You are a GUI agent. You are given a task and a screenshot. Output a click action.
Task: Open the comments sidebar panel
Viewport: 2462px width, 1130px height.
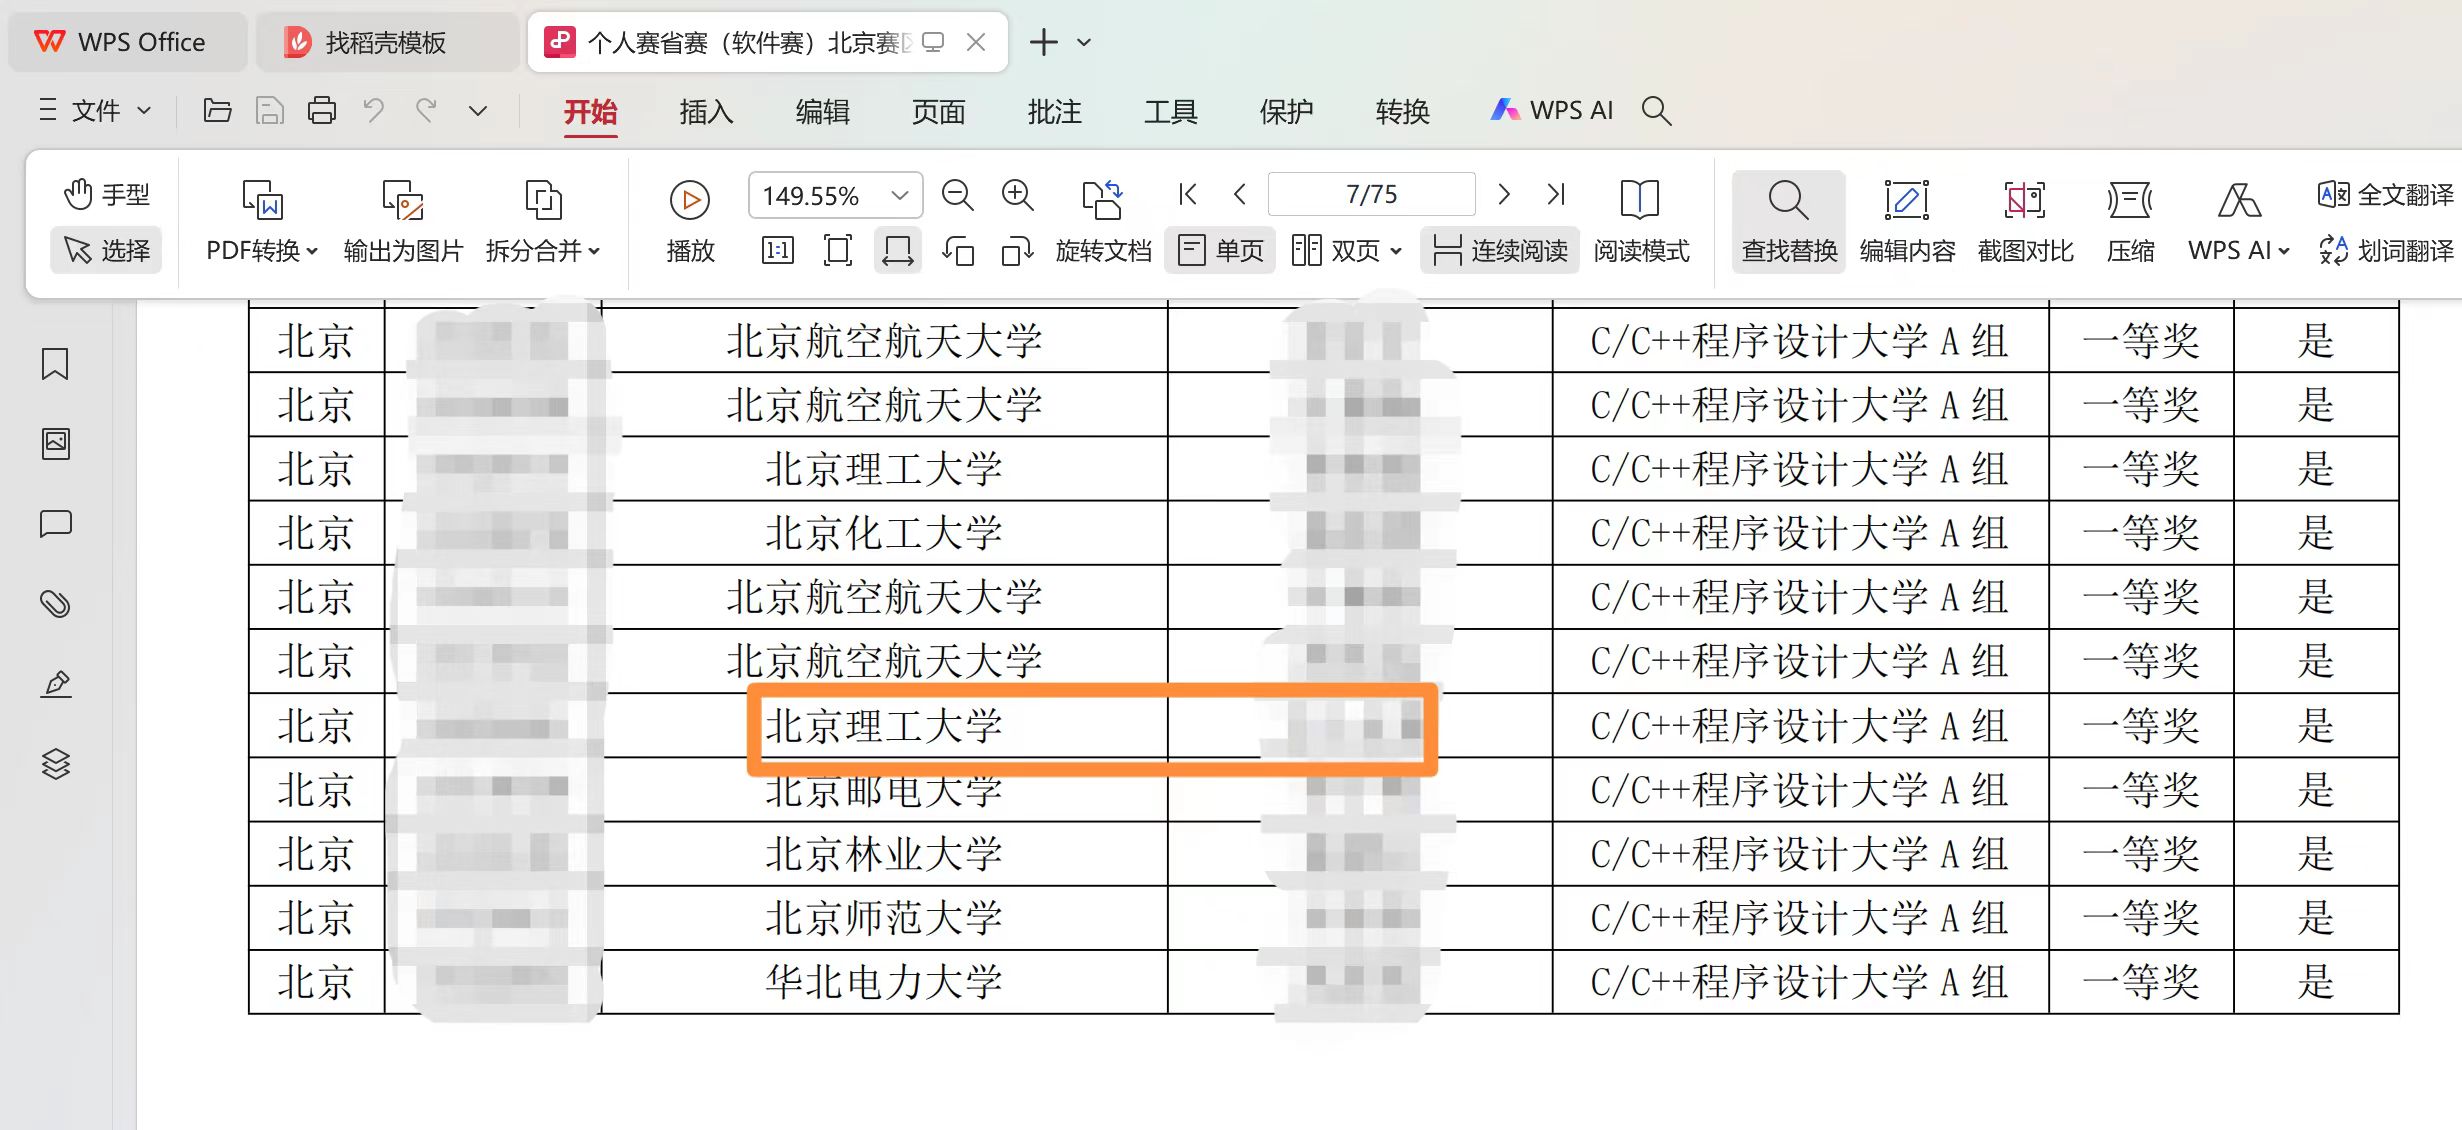(x=55, y=524)
